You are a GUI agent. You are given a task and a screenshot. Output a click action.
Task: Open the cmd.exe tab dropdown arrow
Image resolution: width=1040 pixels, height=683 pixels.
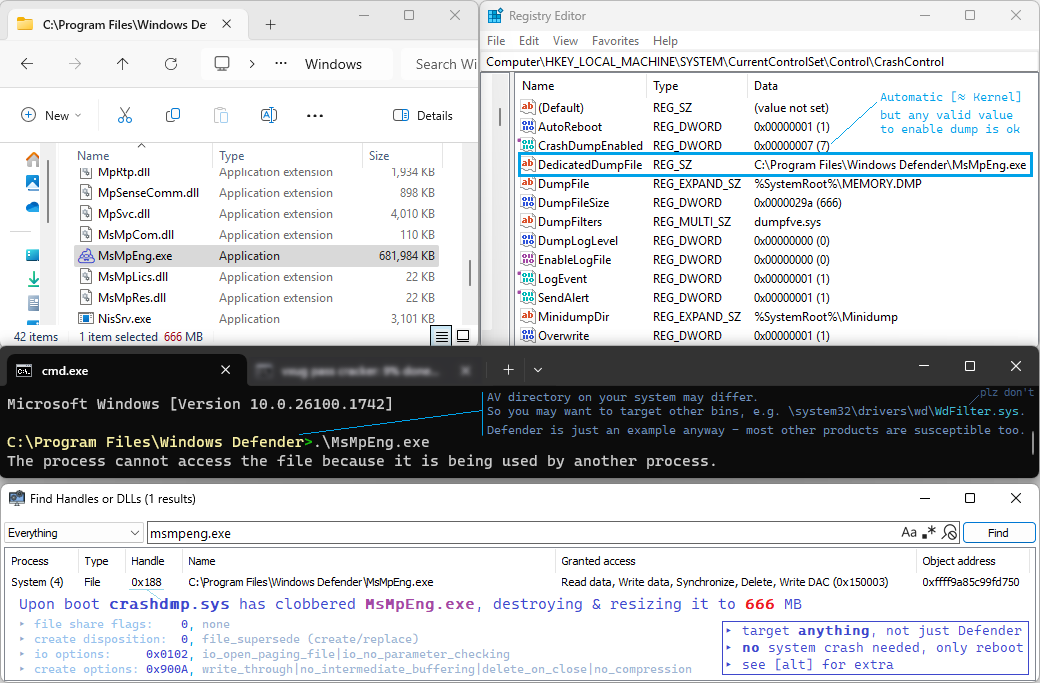pos(540,370)
